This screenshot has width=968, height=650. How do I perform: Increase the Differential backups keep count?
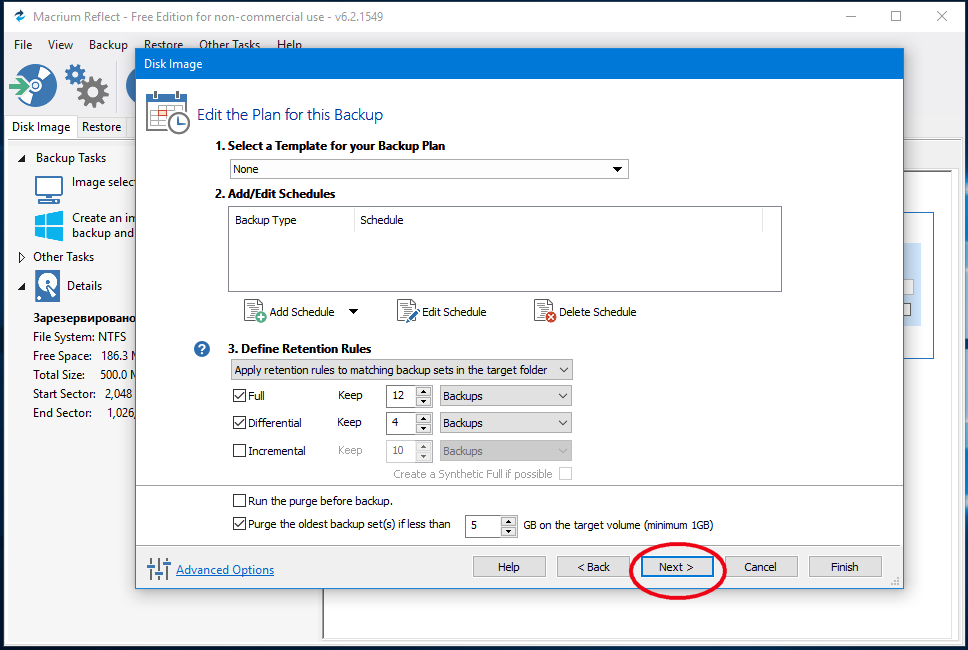pyautogui.click(x=424, y=419)
